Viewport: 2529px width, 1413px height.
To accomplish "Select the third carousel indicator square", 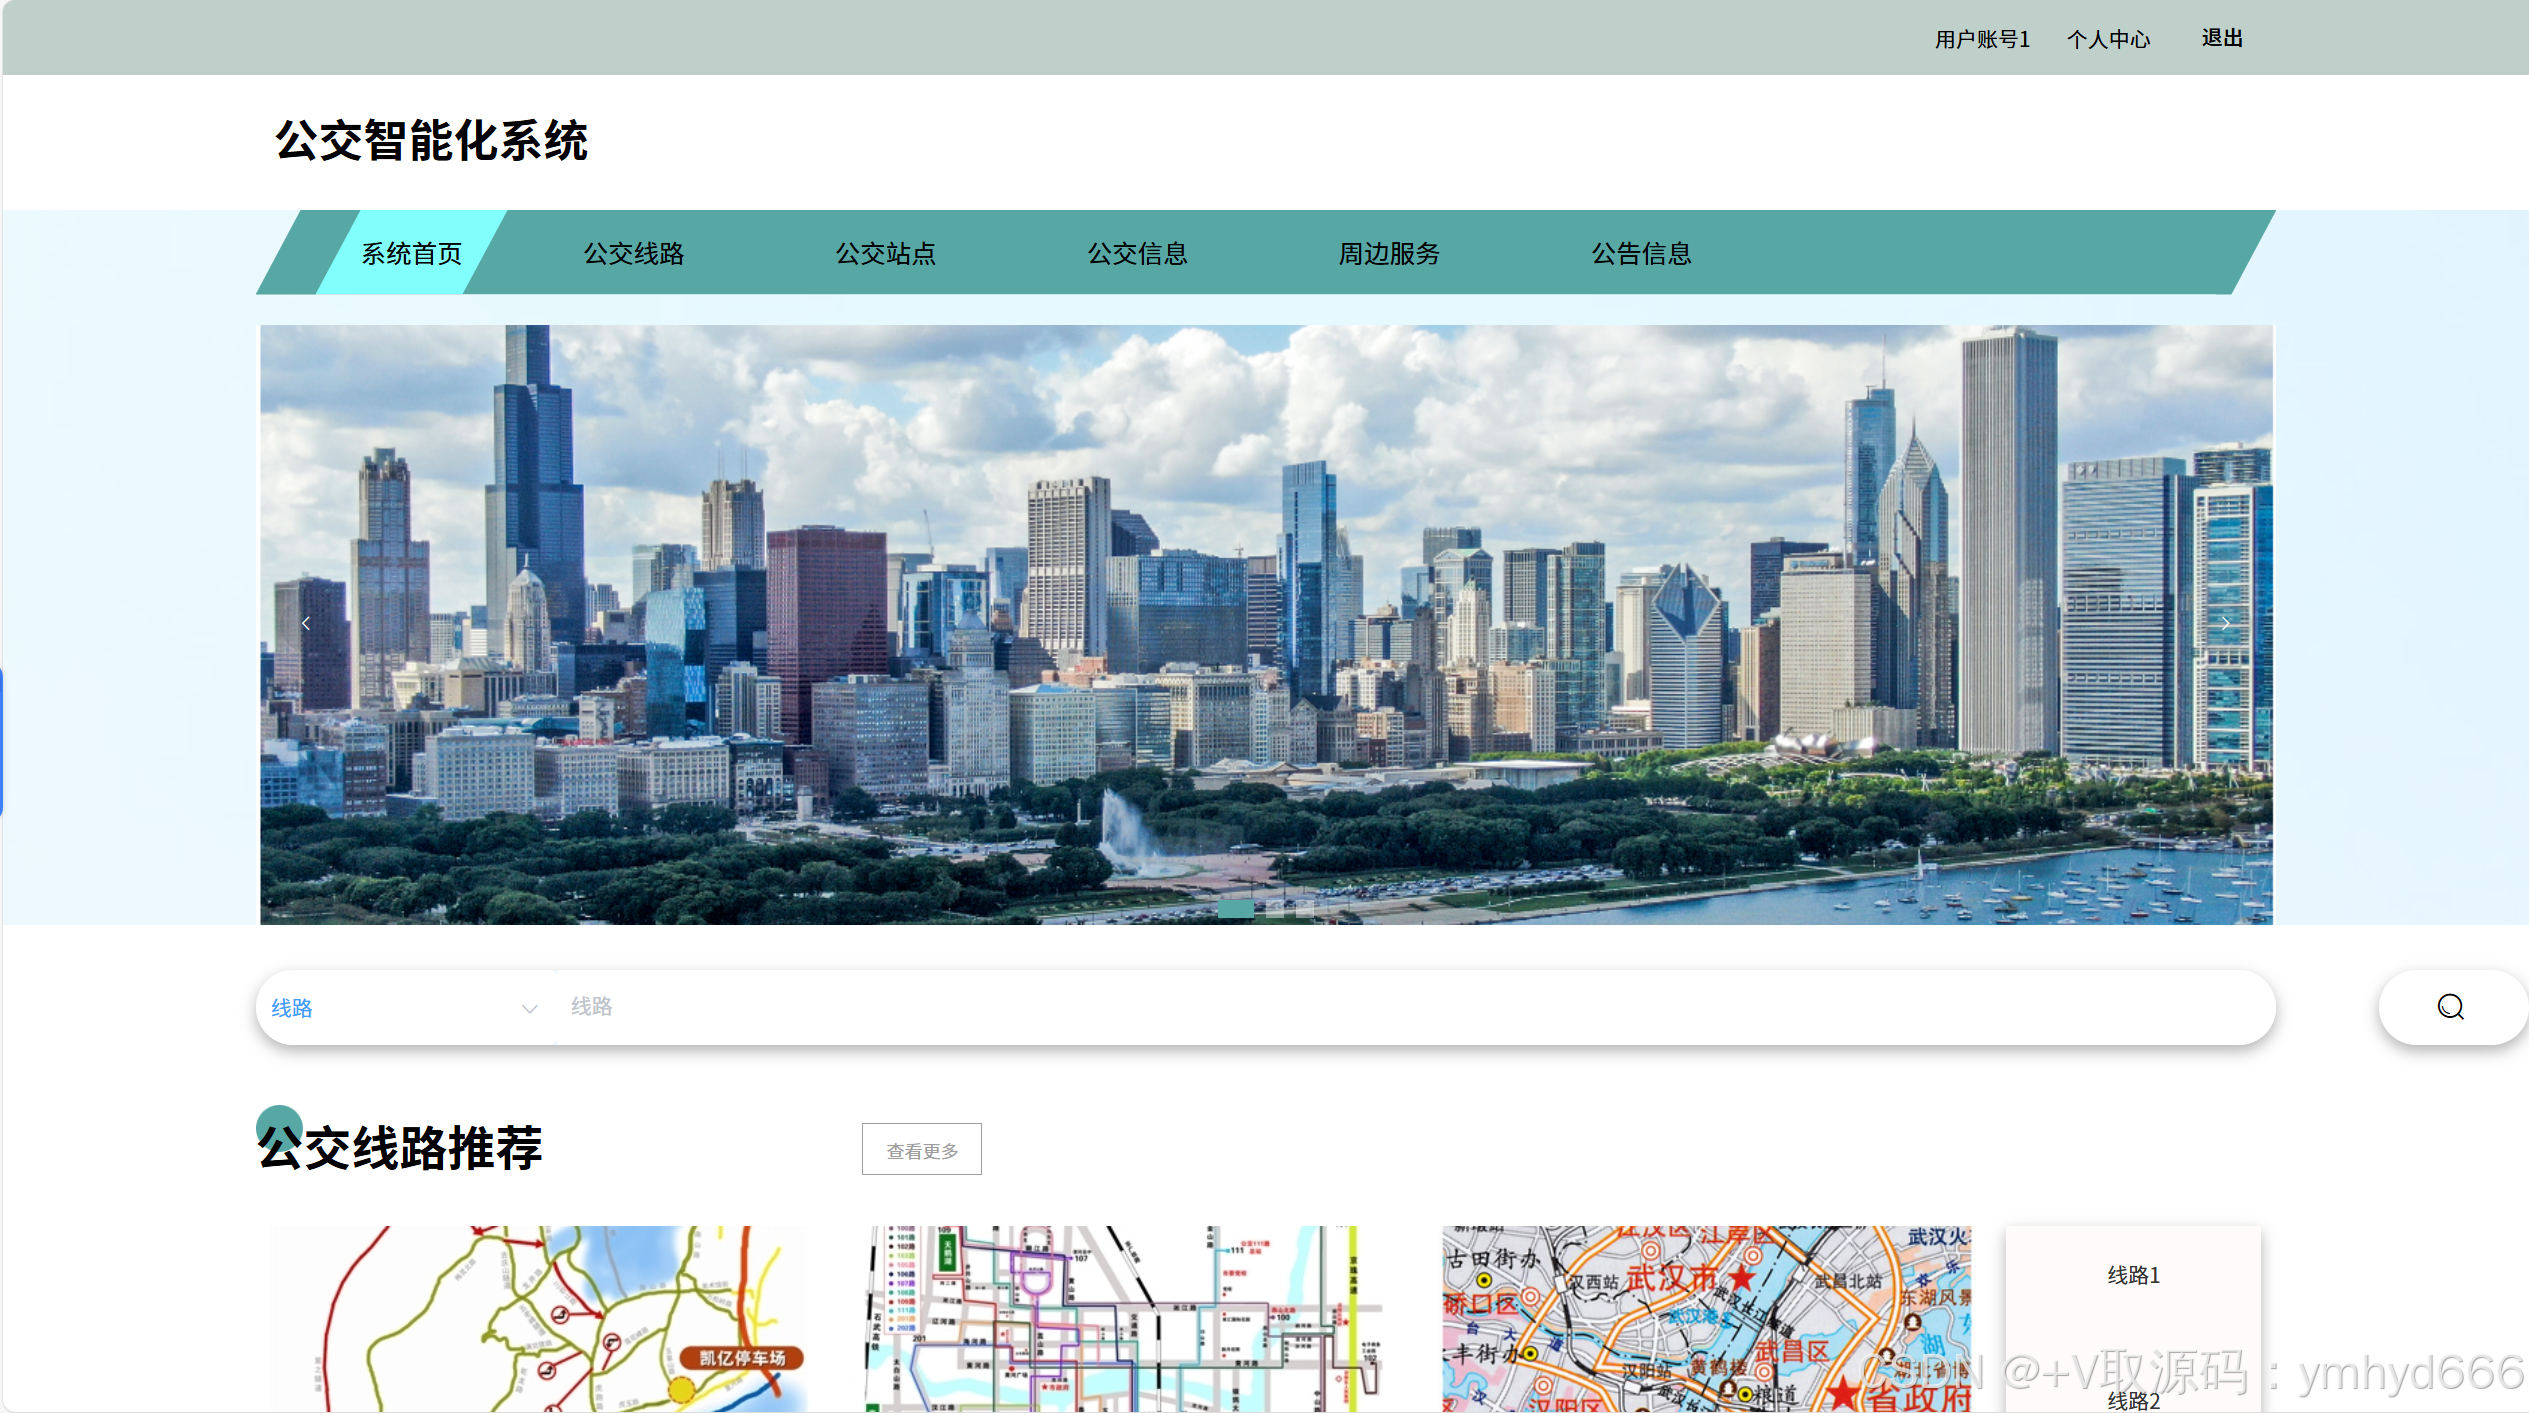I will [1305, 908].
